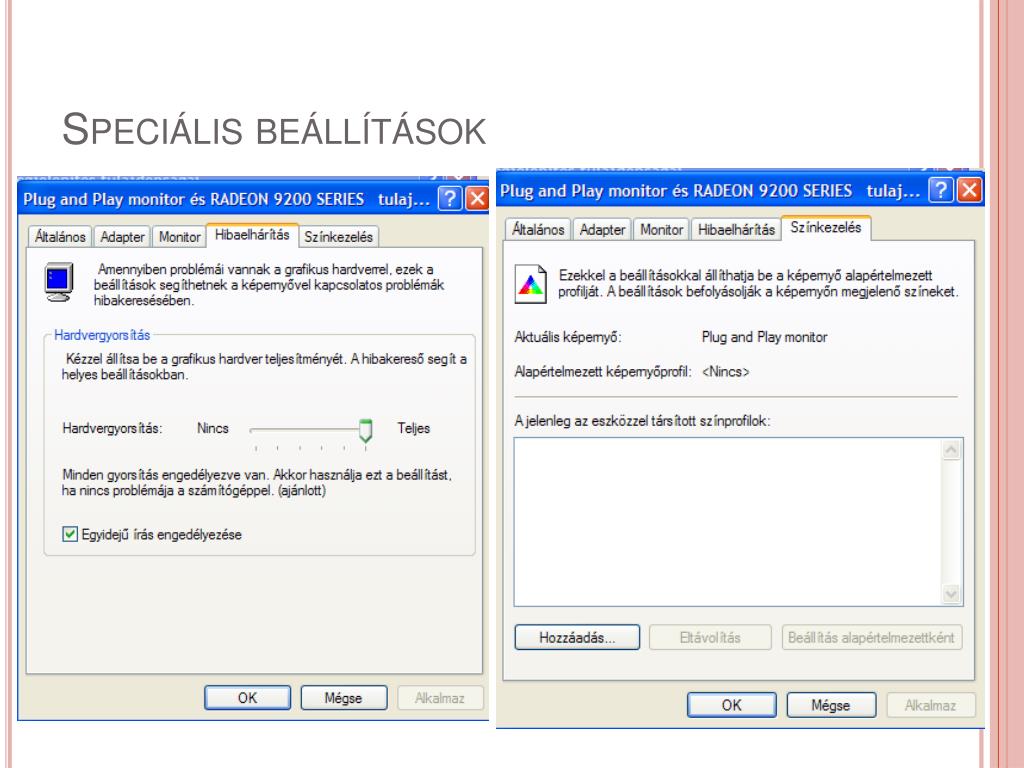Click 'Plug and Play monitor' value text

[764, 337]
